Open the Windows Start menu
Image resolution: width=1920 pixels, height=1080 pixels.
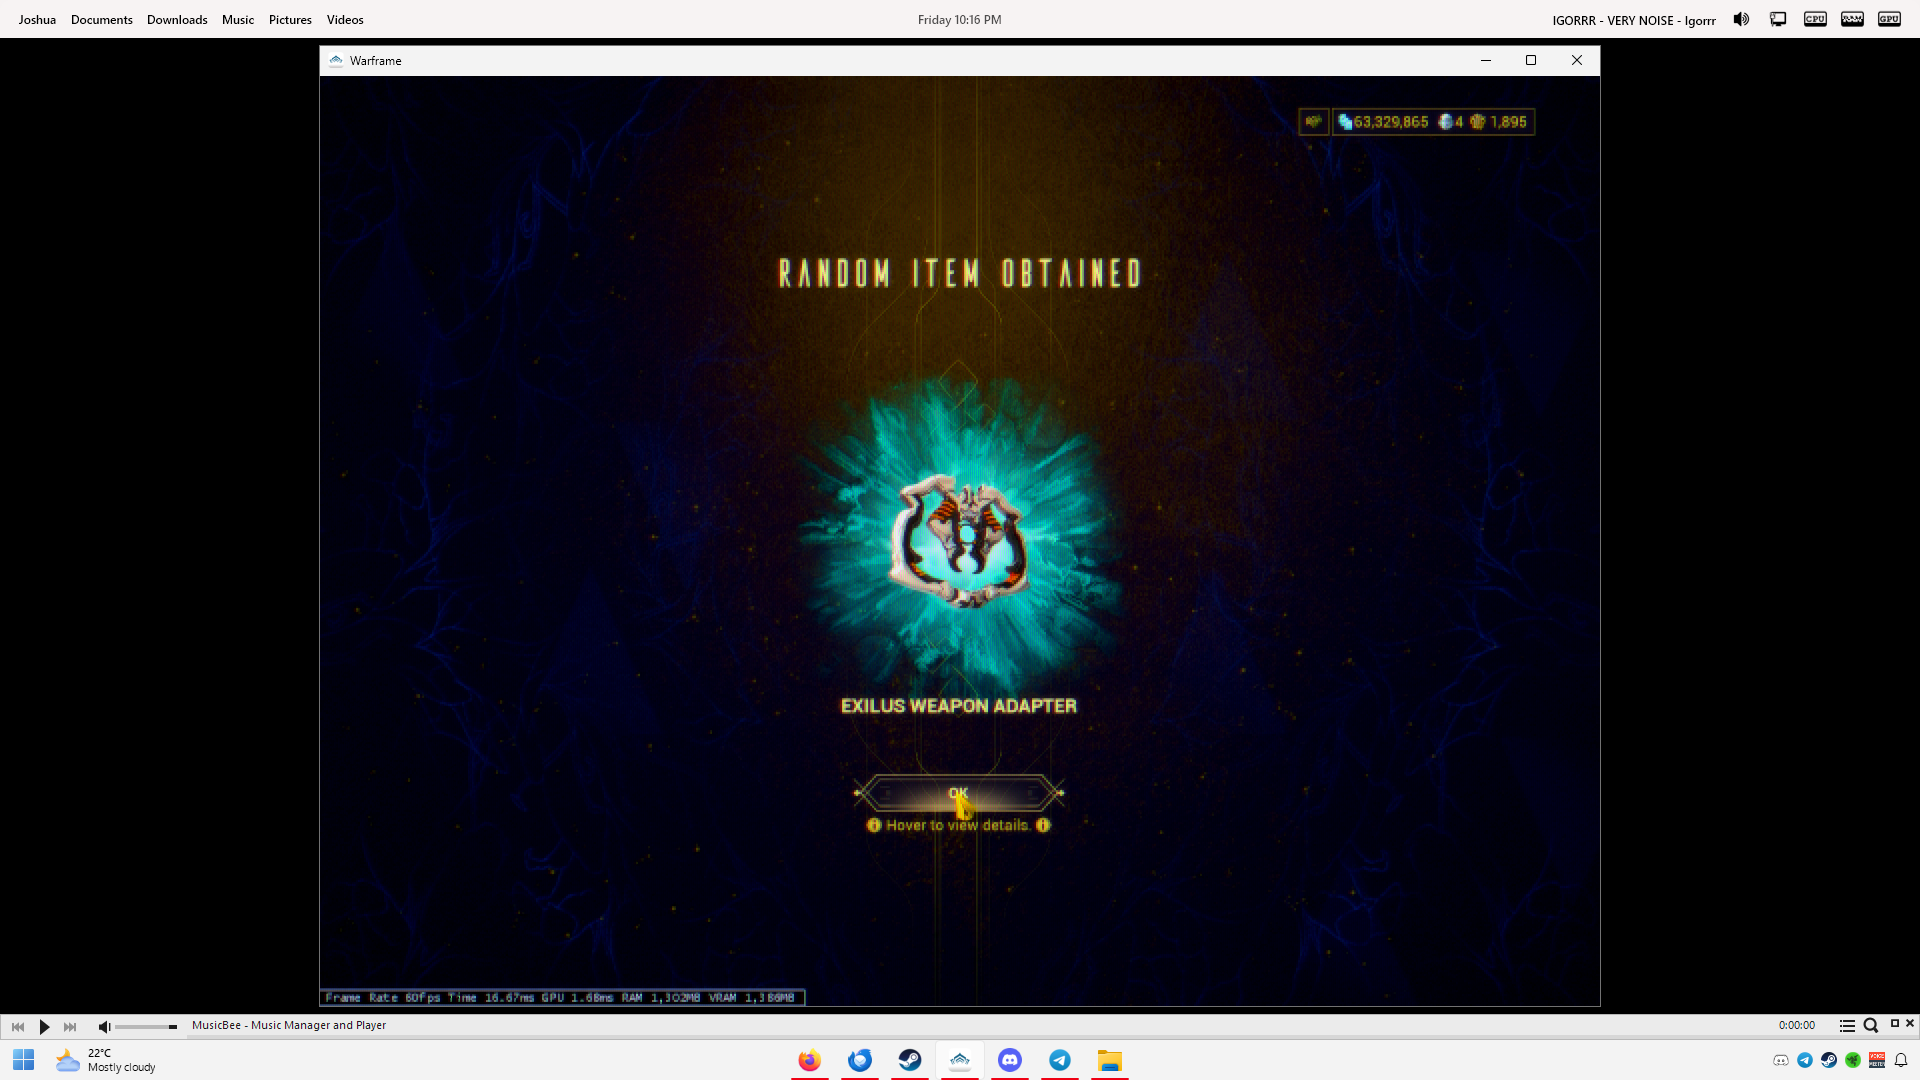[x=24, y=1060]
